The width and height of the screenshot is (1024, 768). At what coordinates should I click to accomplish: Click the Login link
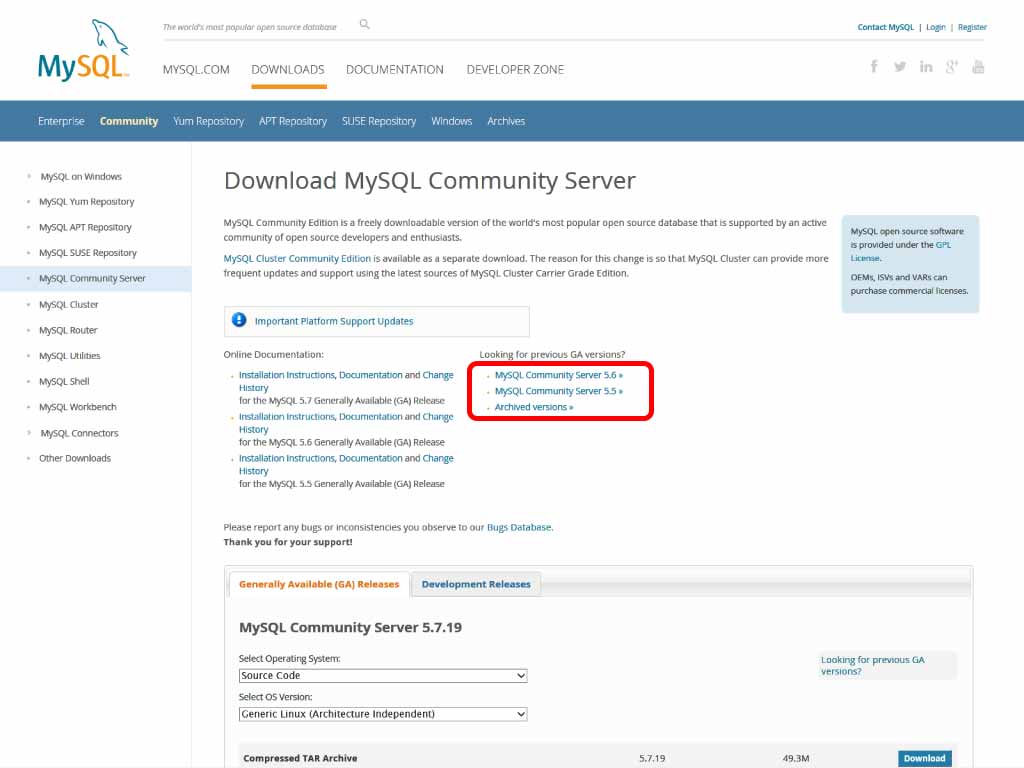click(x=935, y=27)
